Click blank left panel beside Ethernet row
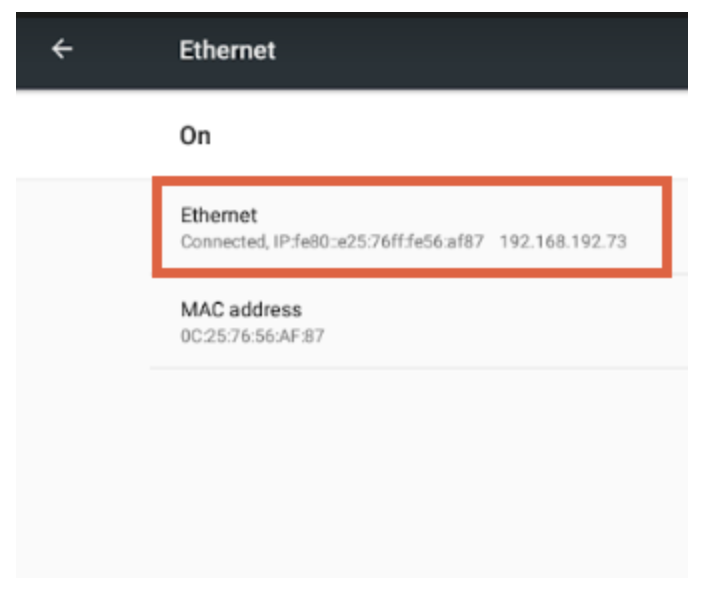Viewport: 702px width, 592px height. click(82, 227)
